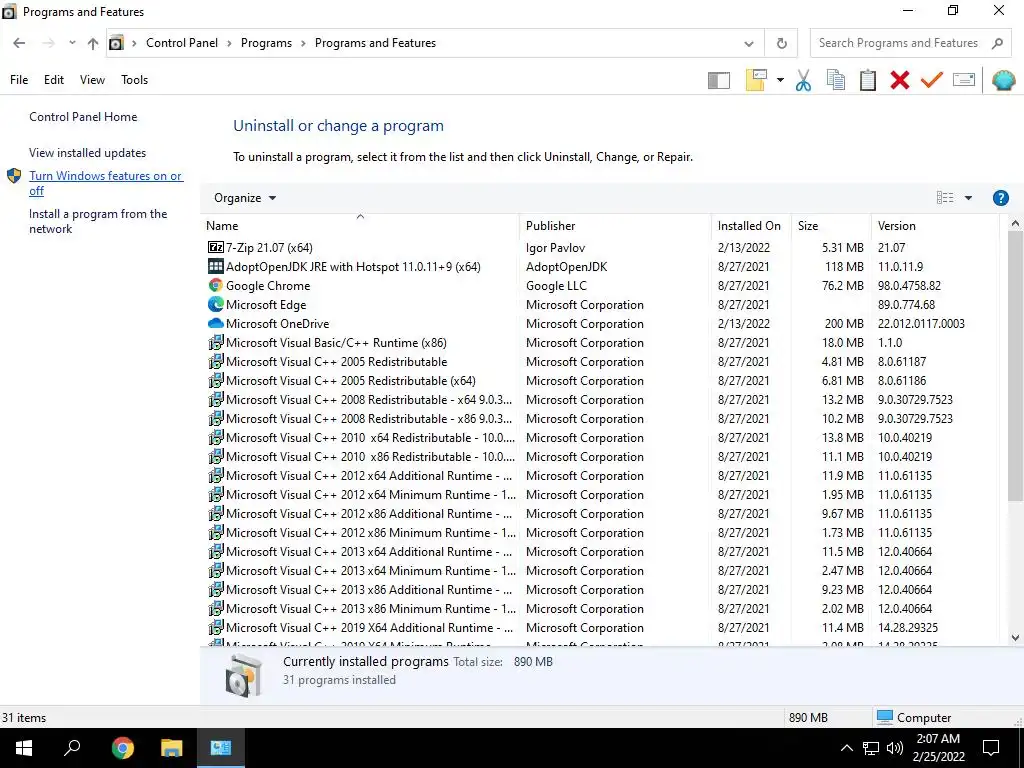
Task: Click View installed updates link
Action: coord(88,153)
